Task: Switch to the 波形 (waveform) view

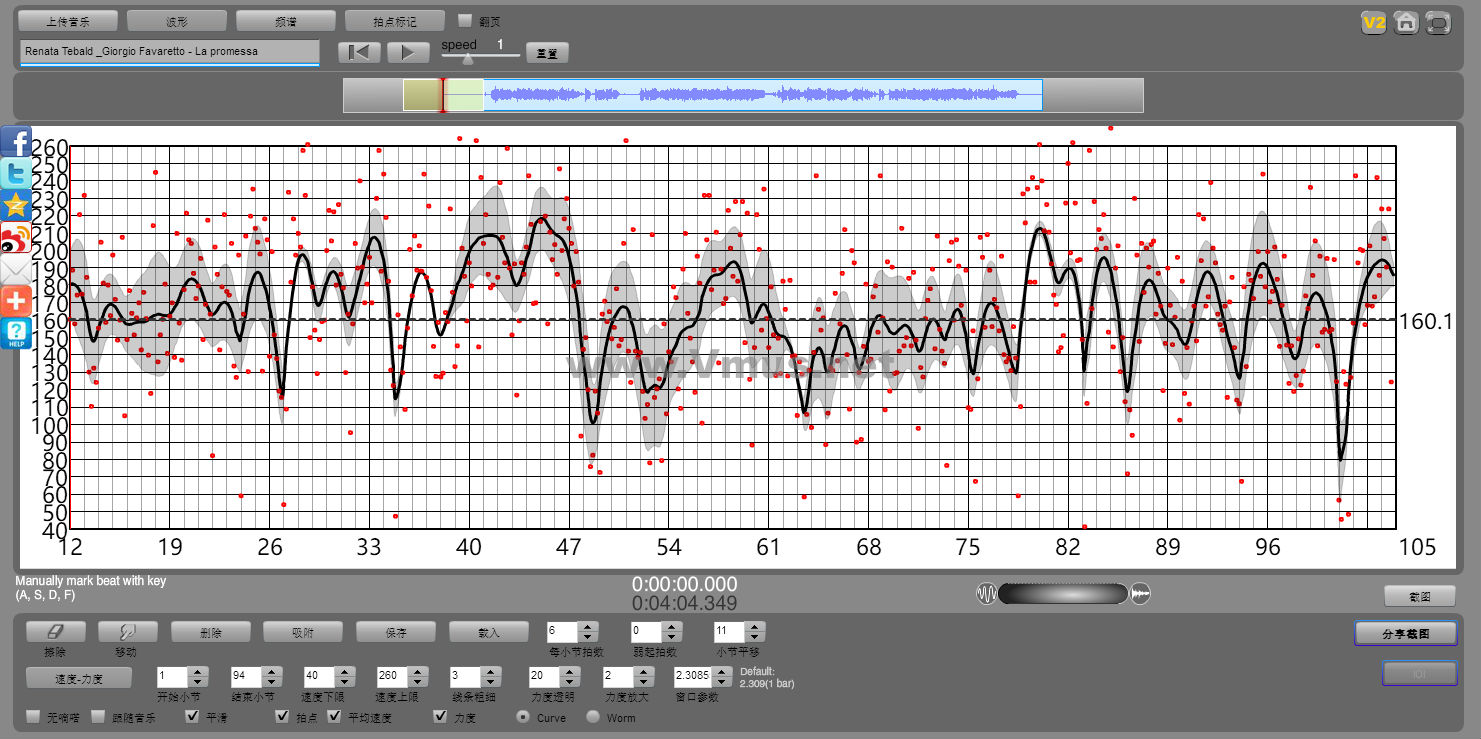Action: click(x=177, y=21)
